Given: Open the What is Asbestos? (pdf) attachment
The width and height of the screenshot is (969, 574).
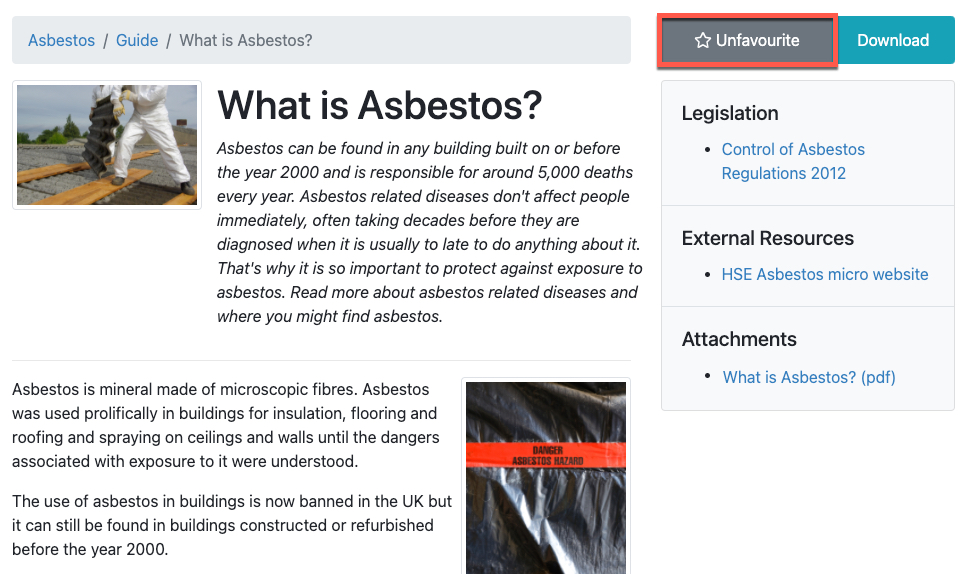Looking at the screenshot, I should pos(809,377).
